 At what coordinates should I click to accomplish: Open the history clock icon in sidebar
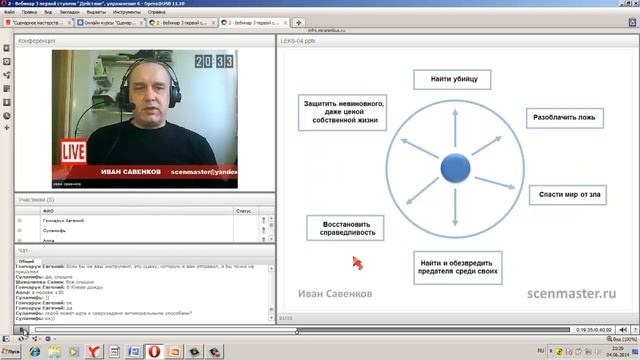[x=7, y=116]
